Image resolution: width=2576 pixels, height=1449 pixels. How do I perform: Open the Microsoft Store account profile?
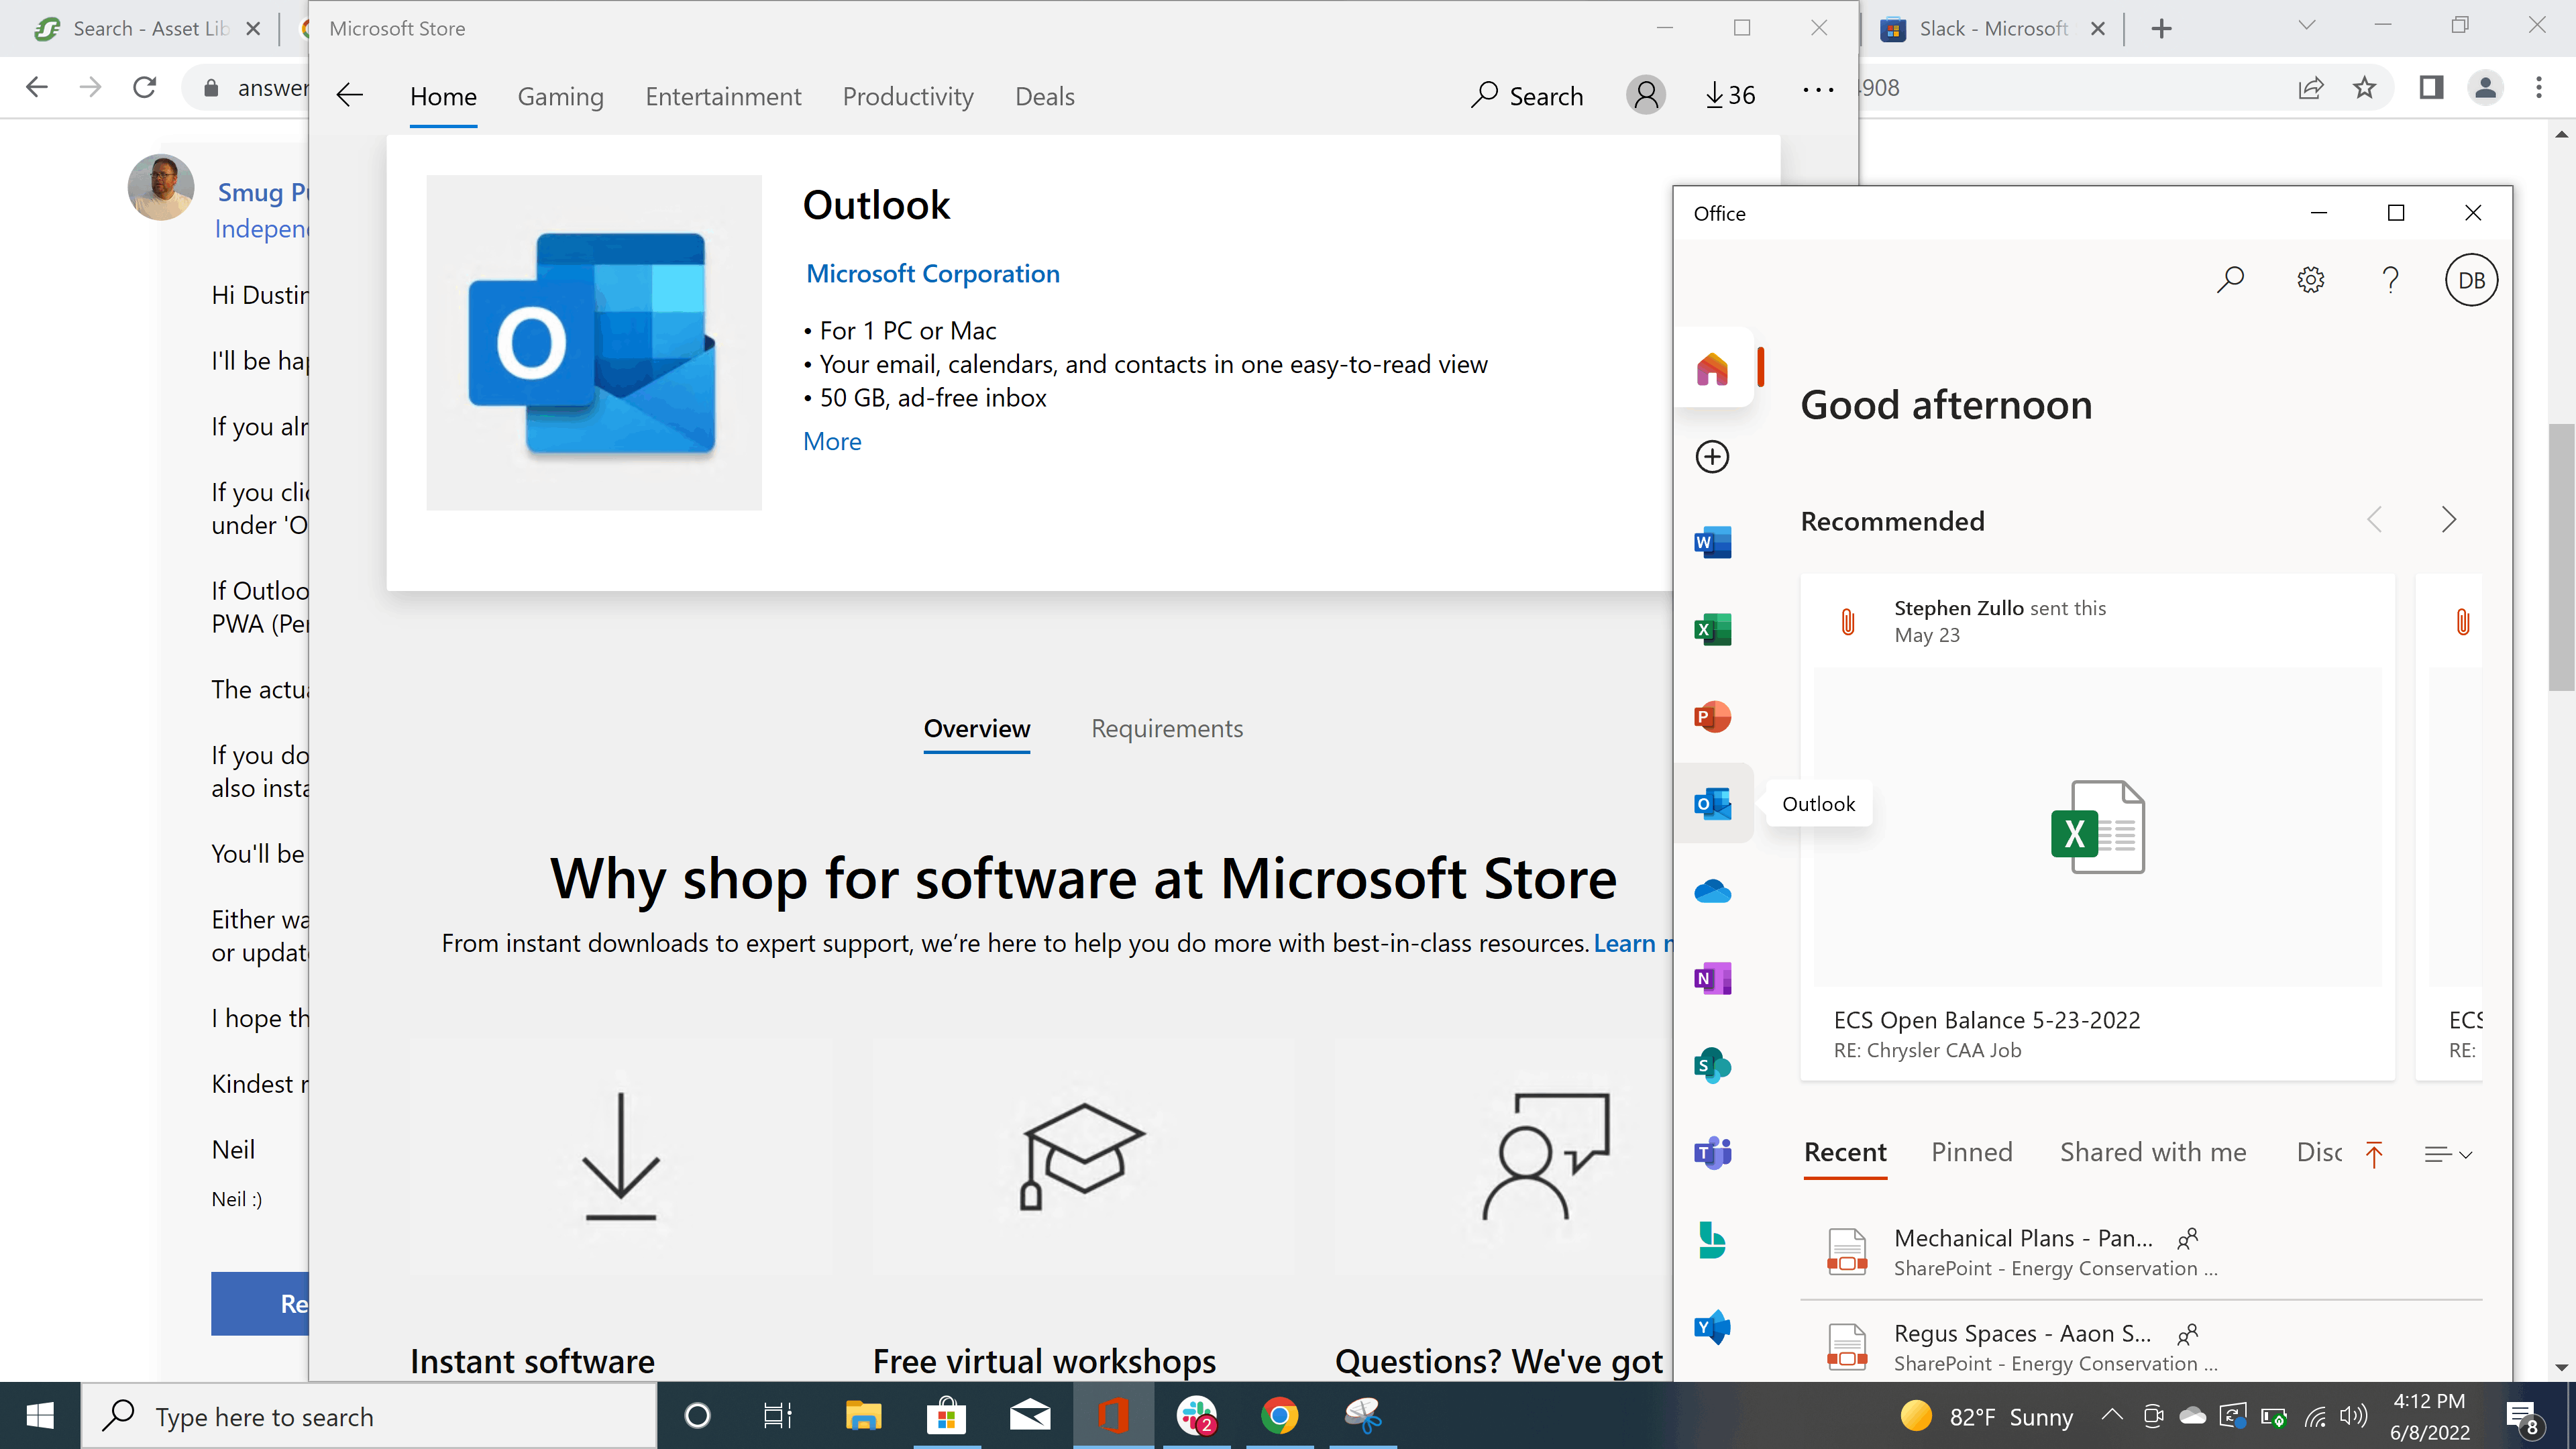point(1645,95)
